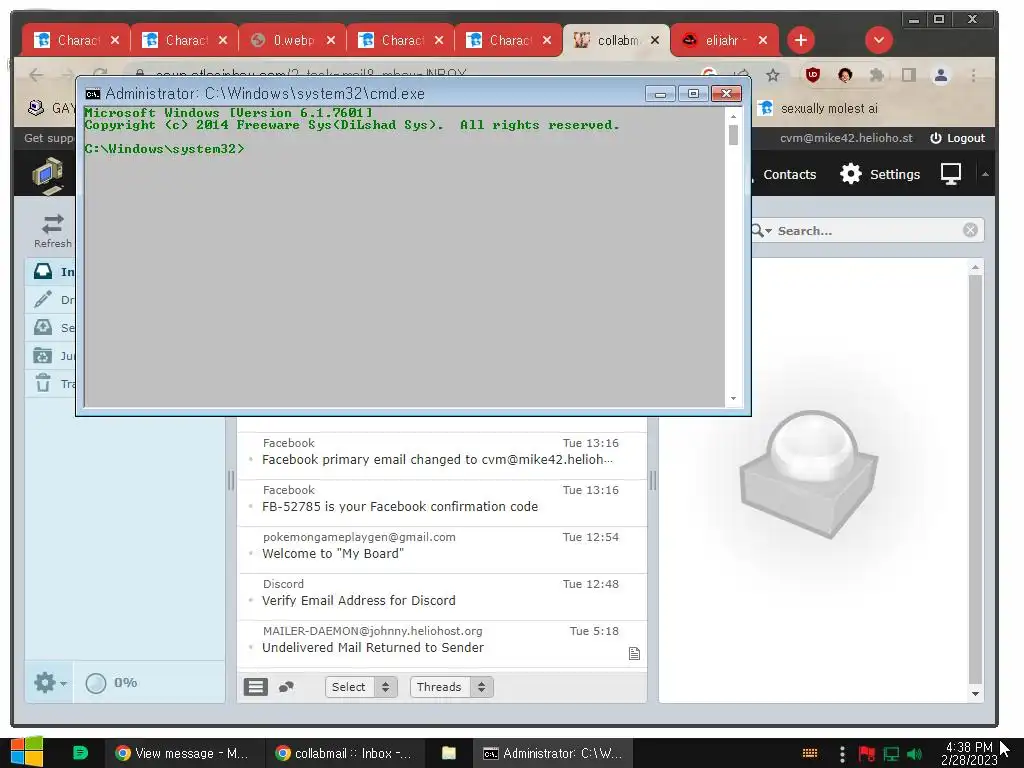Open the Junk folder icon
This screenshot has height=768, width=1024.
click(43, 355)
